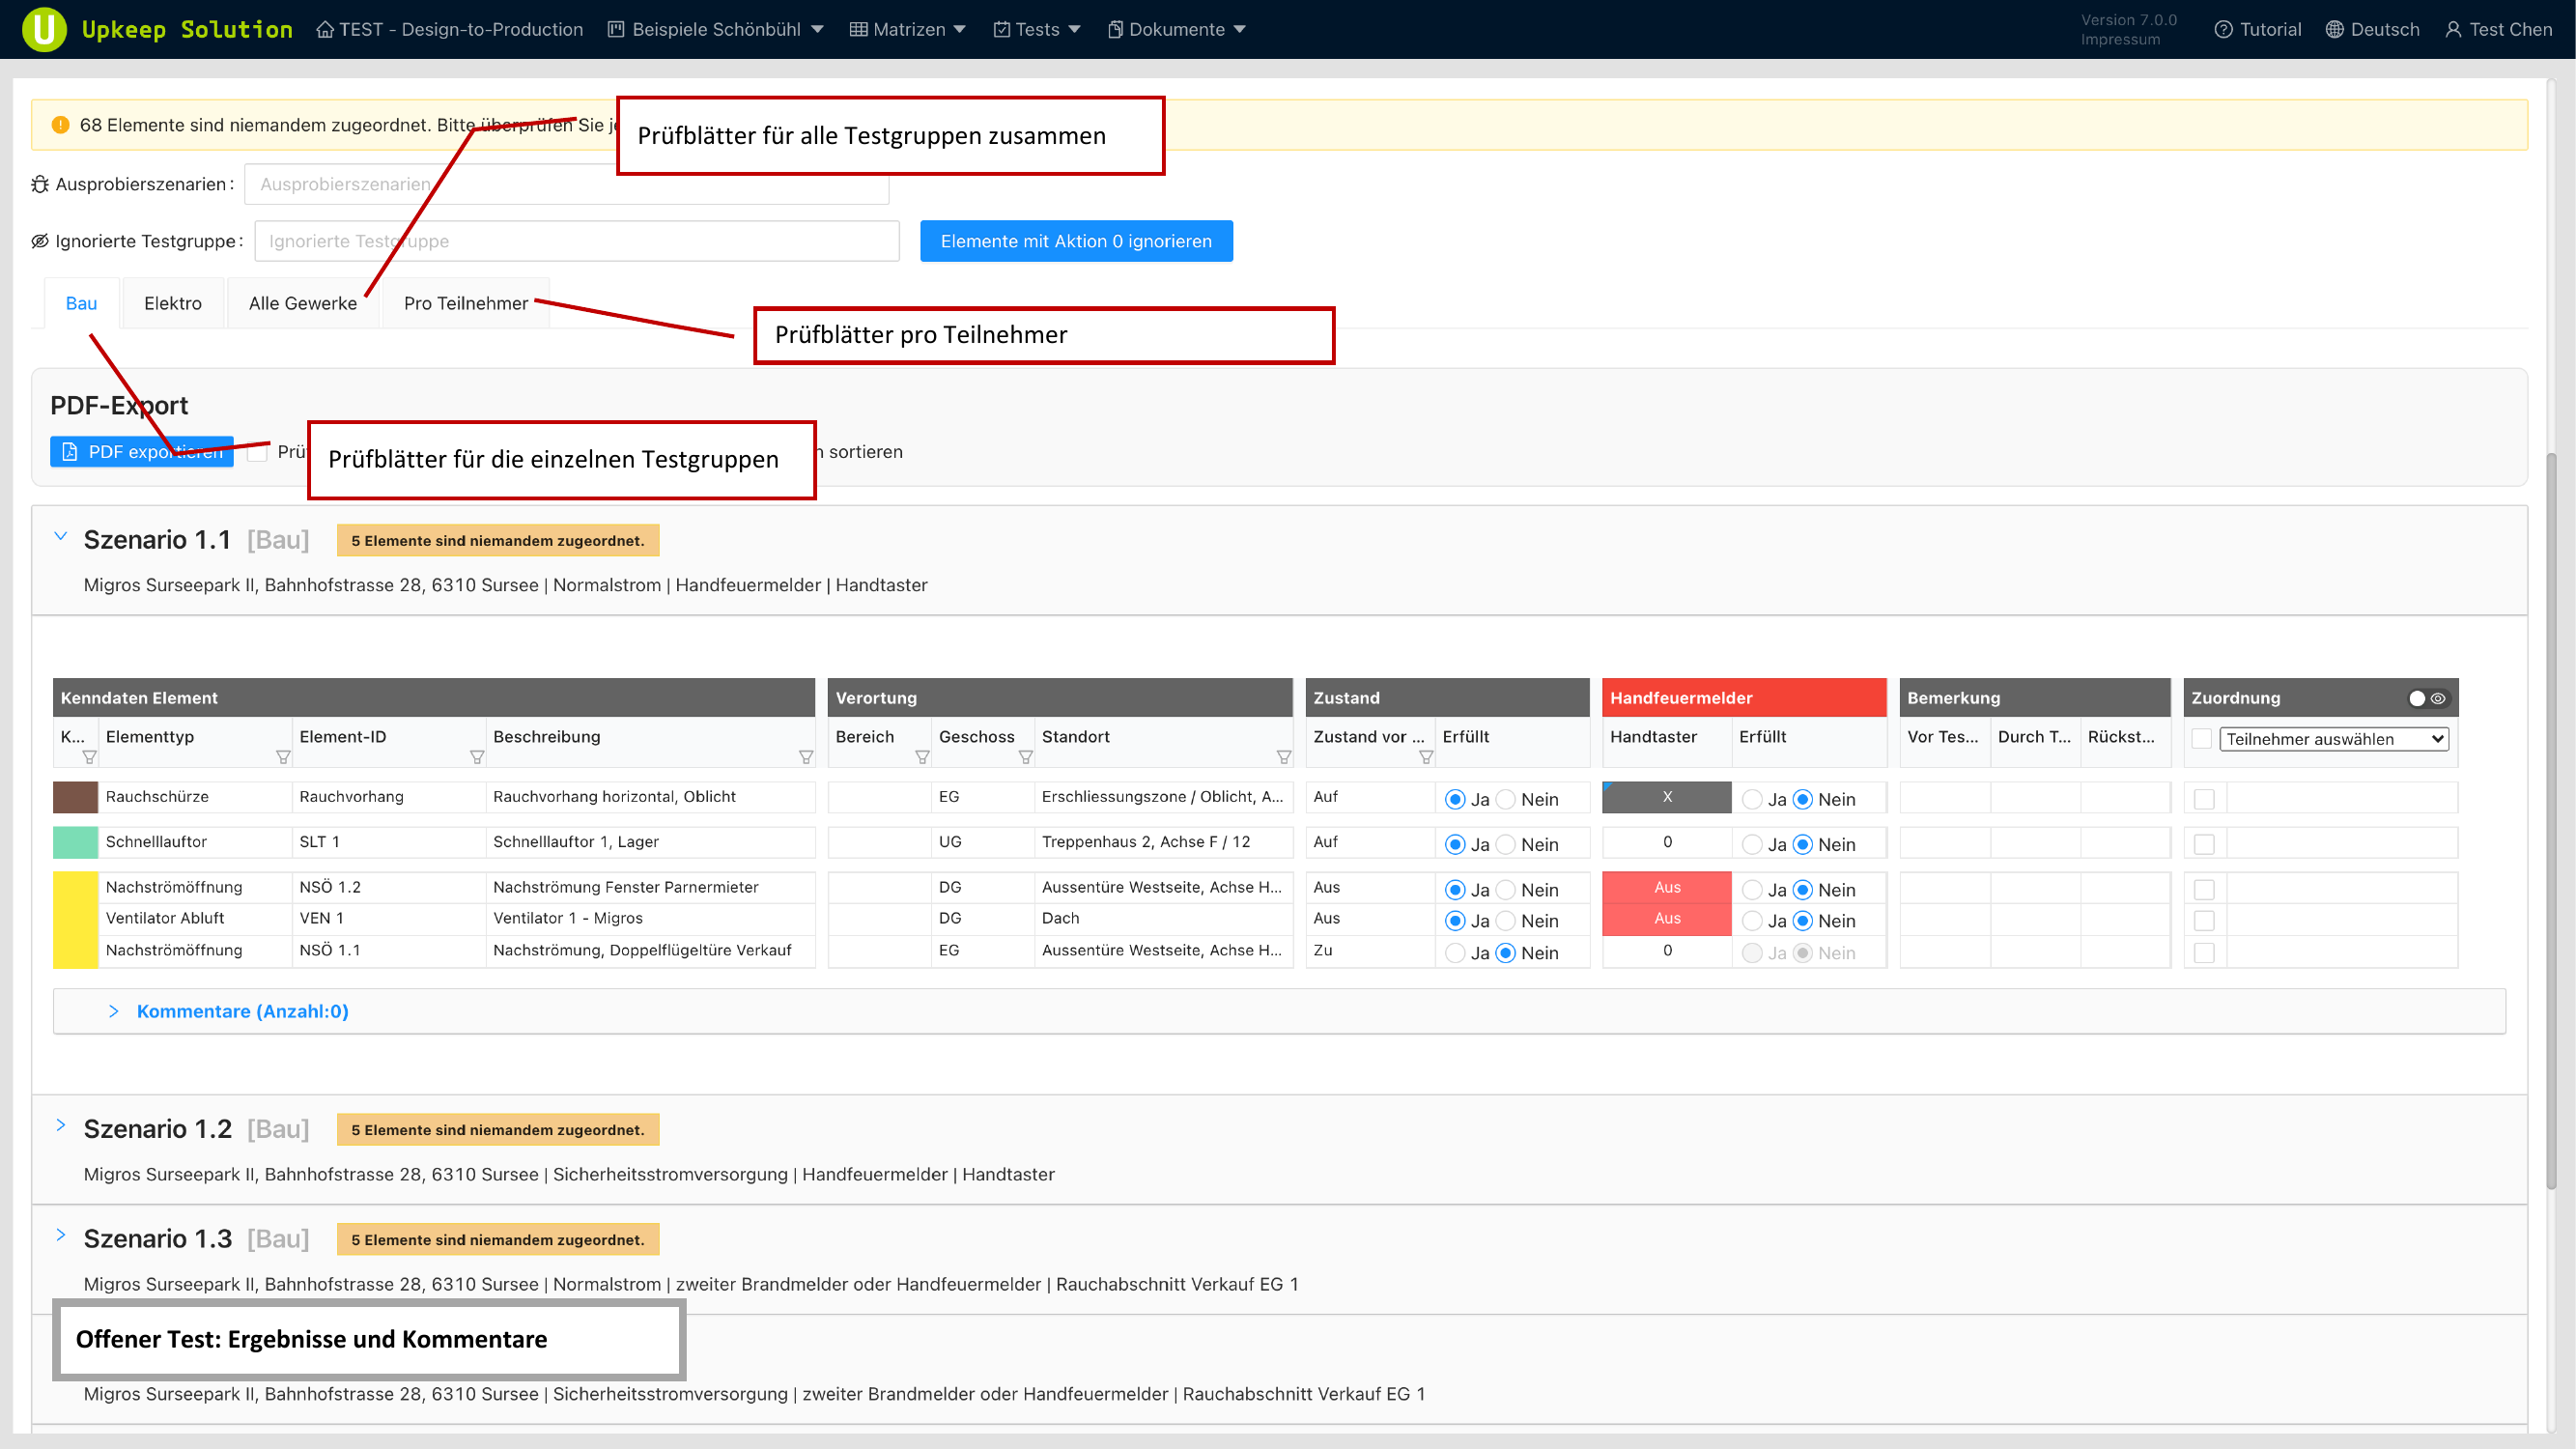This screenshot has height=1449, width=2576.
Task: Check the Zuordnung checkbox for Schnelllauftor row
Action: pos(2204,844)
